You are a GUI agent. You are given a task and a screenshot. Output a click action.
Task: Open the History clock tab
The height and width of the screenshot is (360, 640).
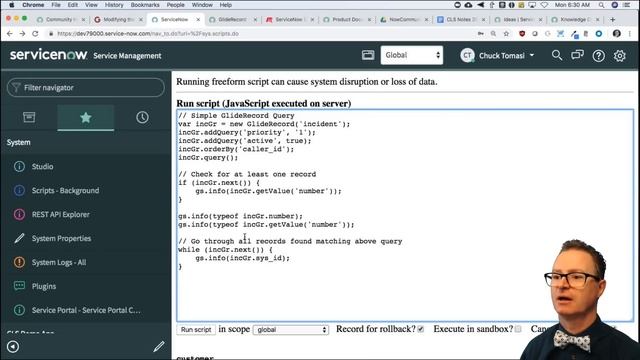142,118
